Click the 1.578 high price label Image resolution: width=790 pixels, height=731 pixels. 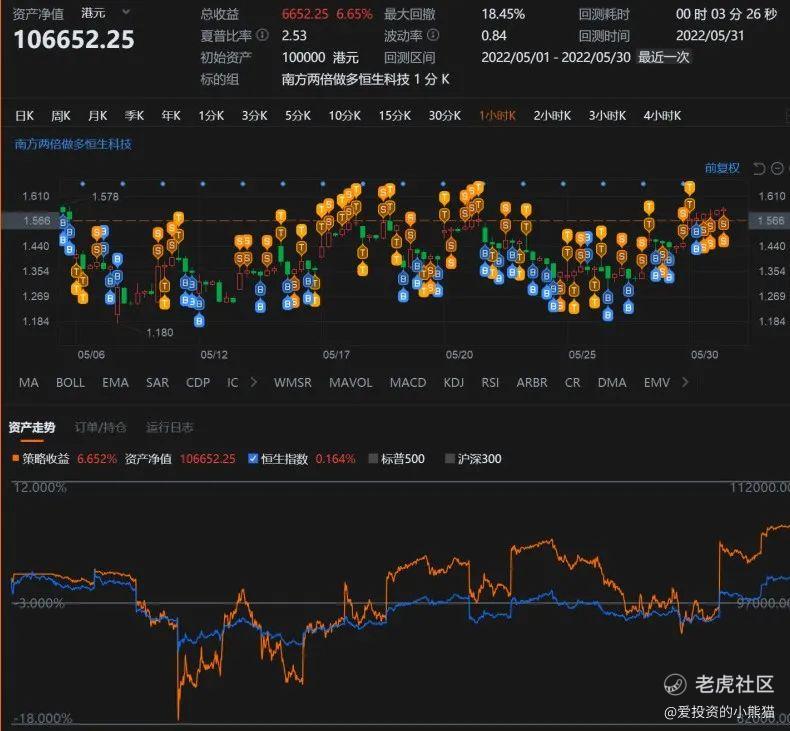pyautogui.click(x=105, y=196)
